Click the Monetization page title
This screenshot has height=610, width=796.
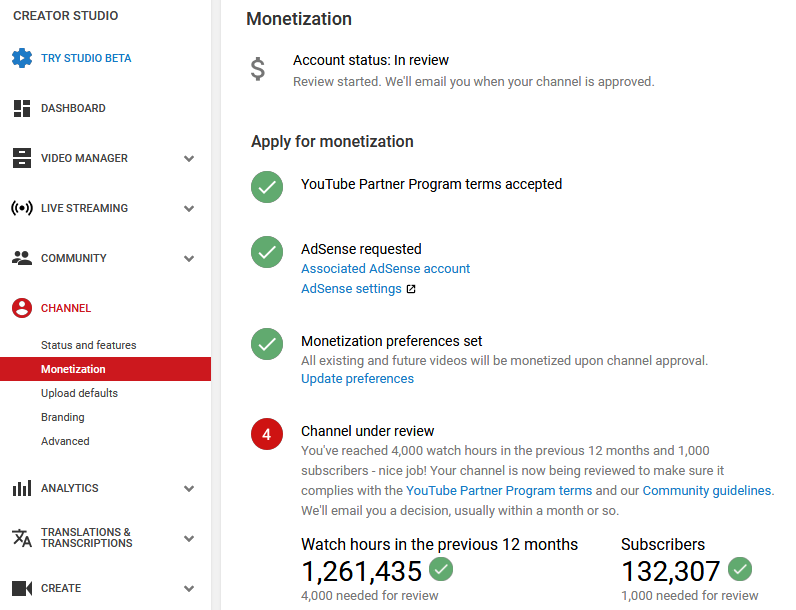299,19
